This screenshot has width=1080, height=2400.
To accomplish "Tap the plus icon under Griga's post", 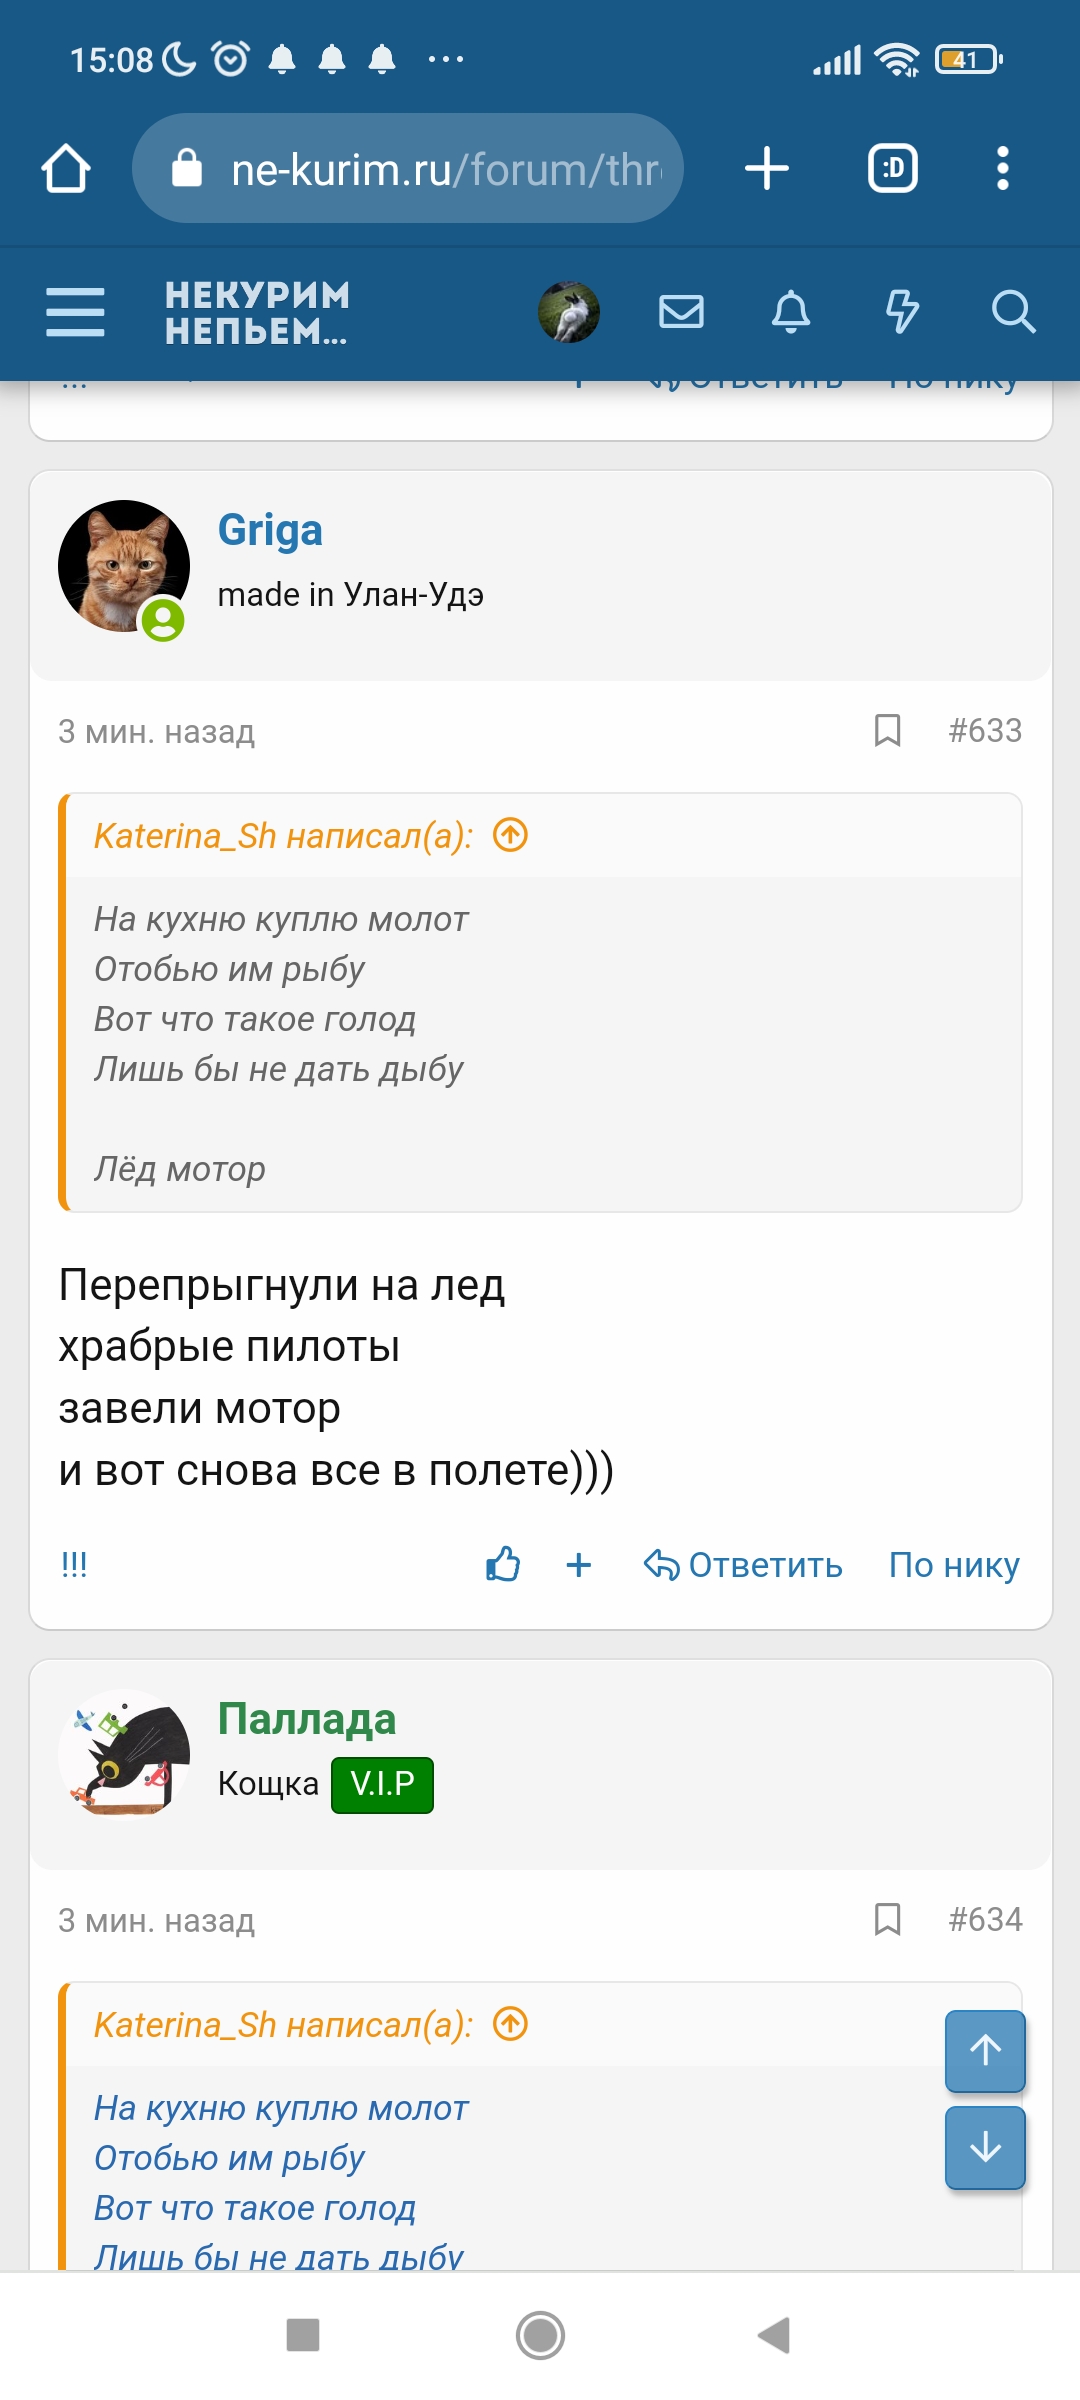I will 579,1566.
